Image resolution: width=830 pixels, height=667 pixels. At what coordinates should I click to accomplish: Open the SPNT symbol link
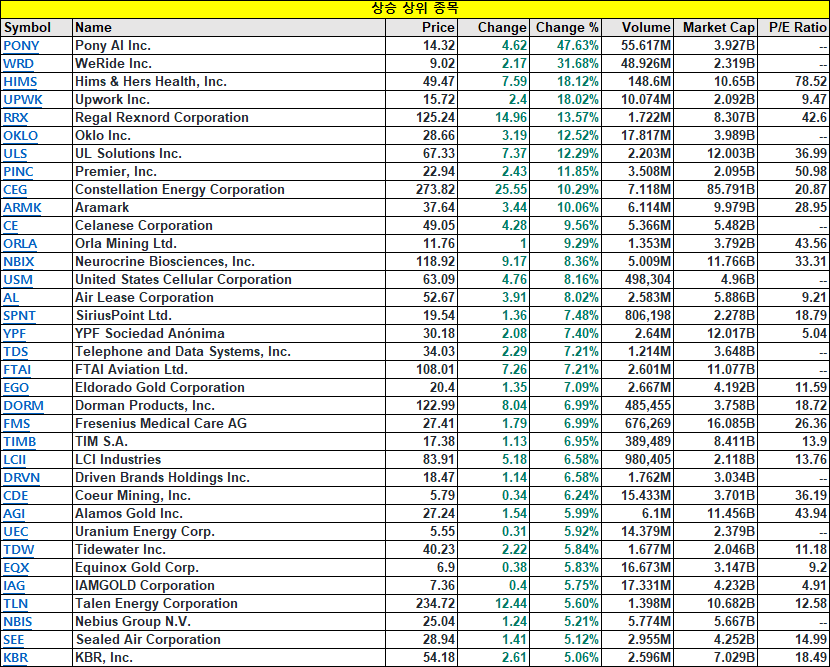click(20, 316)
